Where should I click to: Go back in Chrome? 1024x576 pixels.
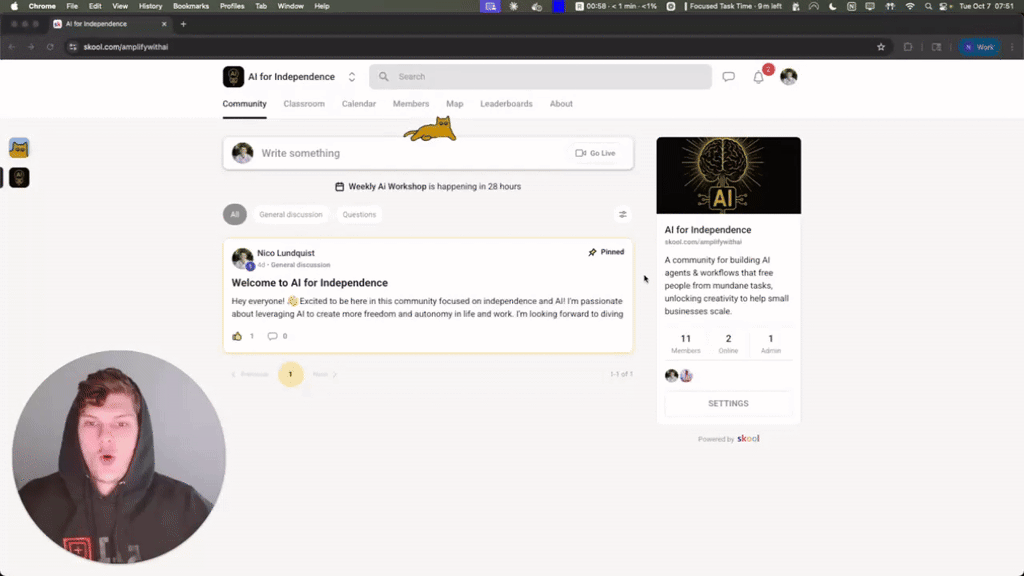click(12, 47)
